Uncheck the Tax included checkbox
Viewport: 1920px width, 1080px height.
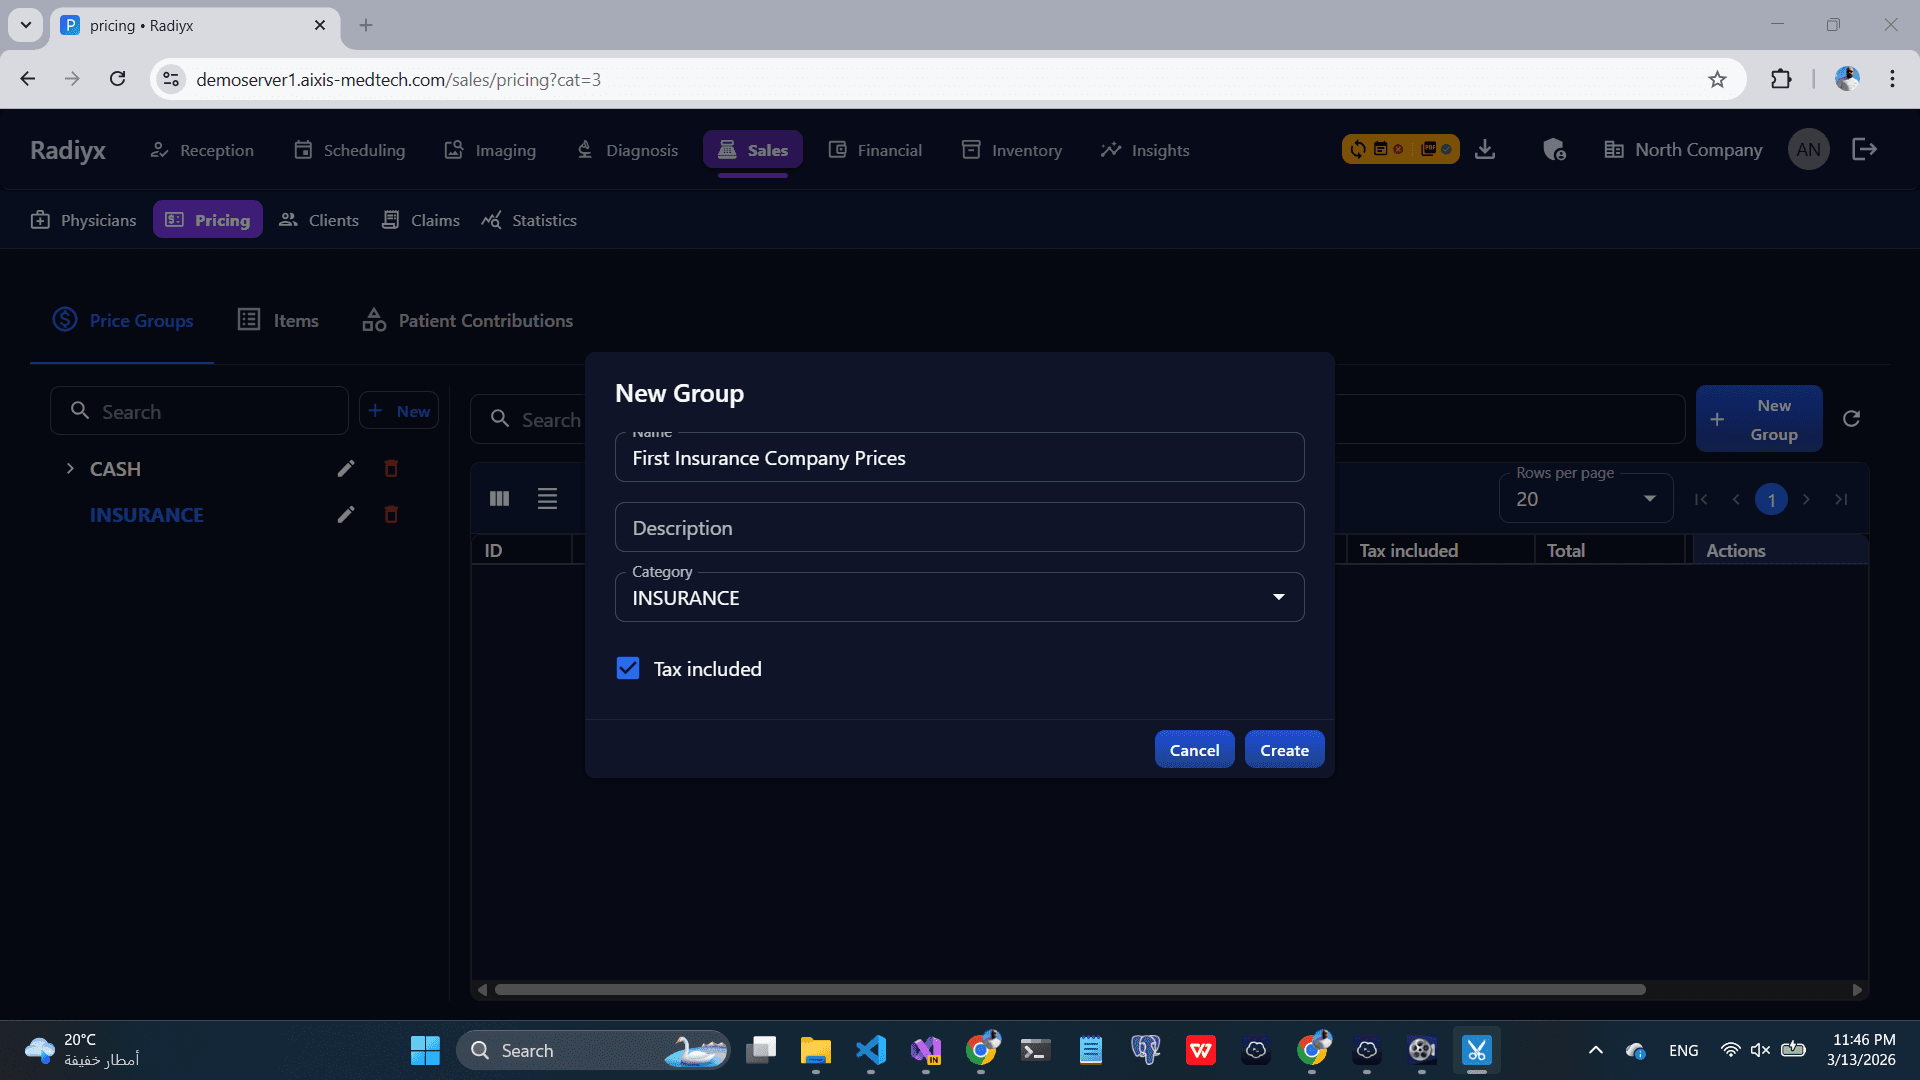(x=628, y=668)
